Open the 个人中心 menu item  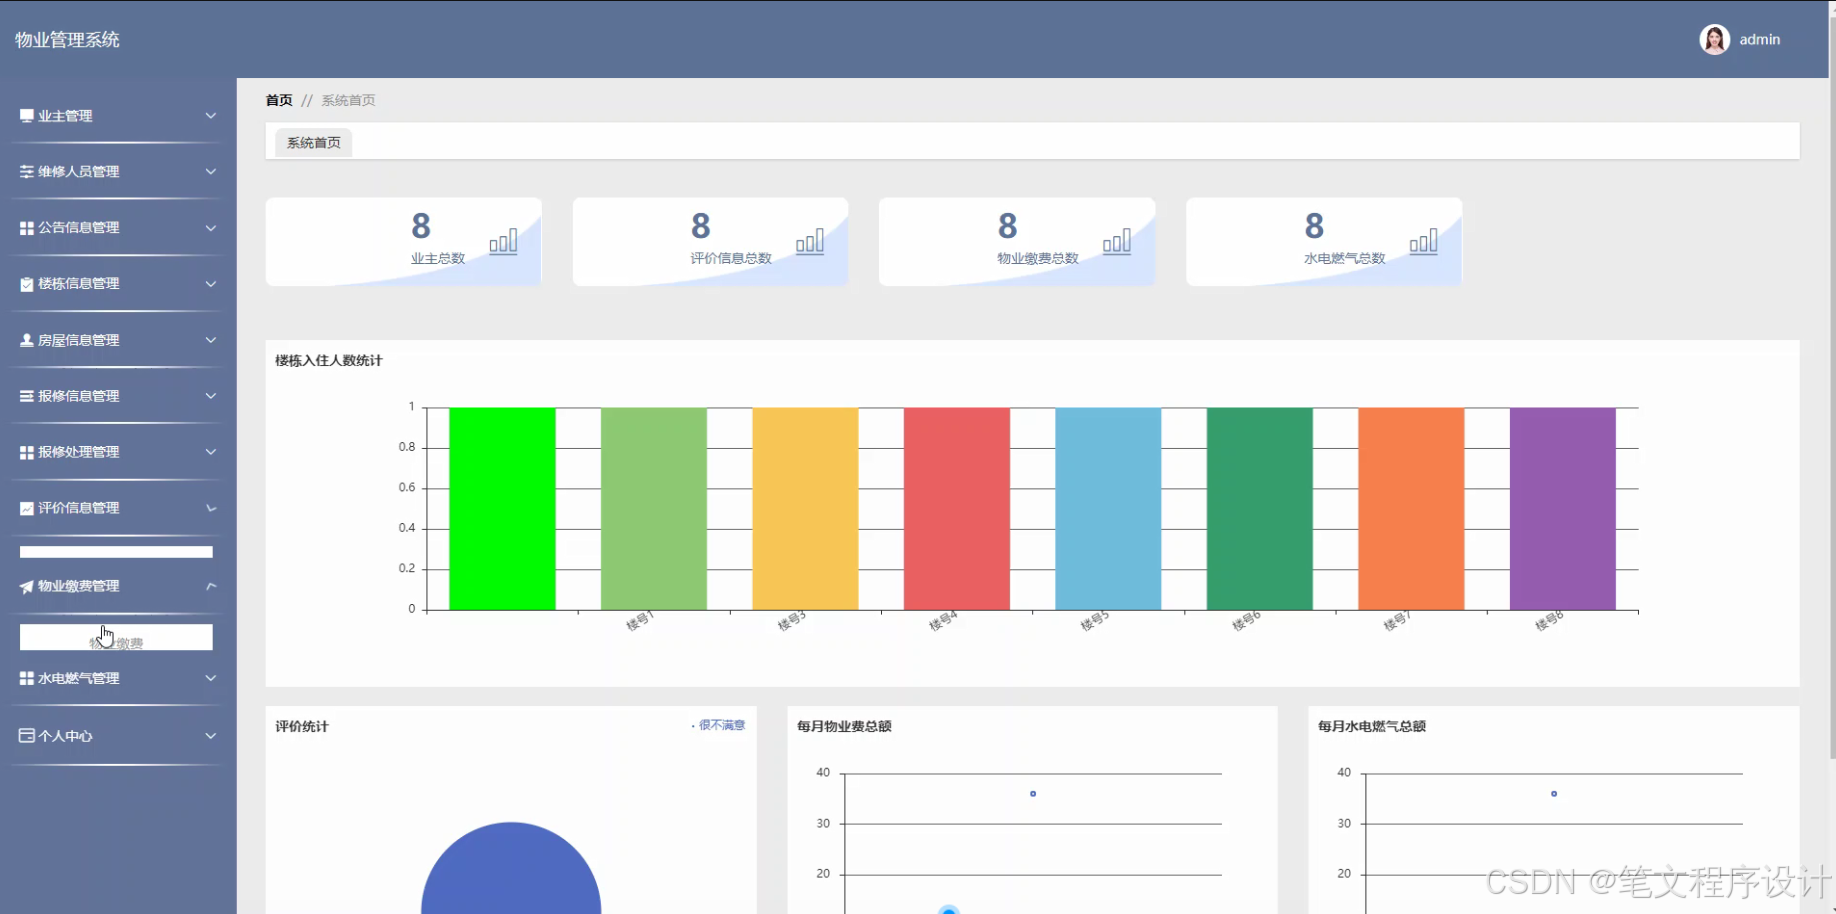click(118, 736)
